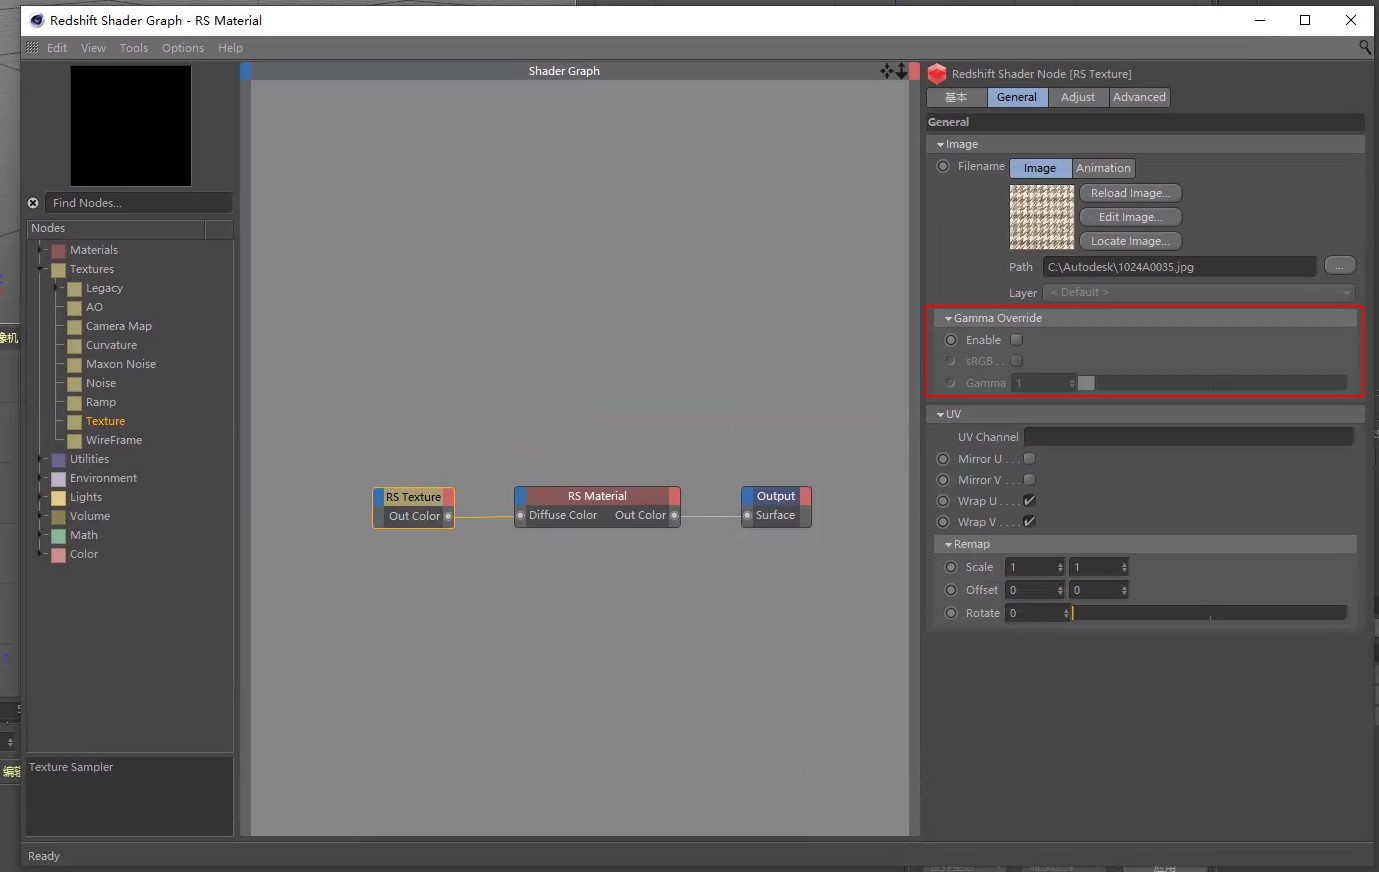The image size is (1379, 872).
Task: Switch to the Adjust tab
Action: pos(1078,97)
